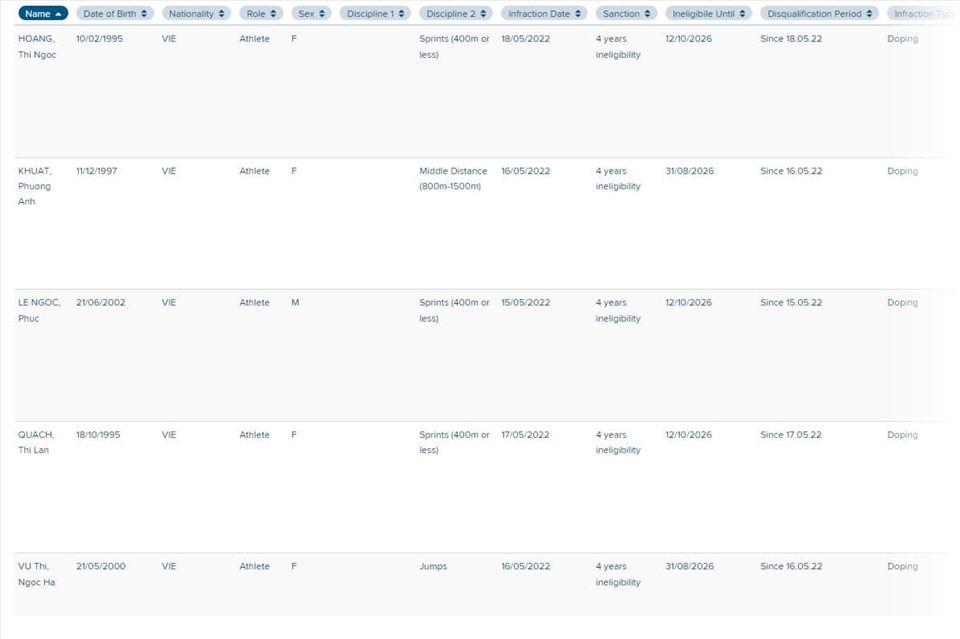Click the Jumps discipline cell

[433, 566]
